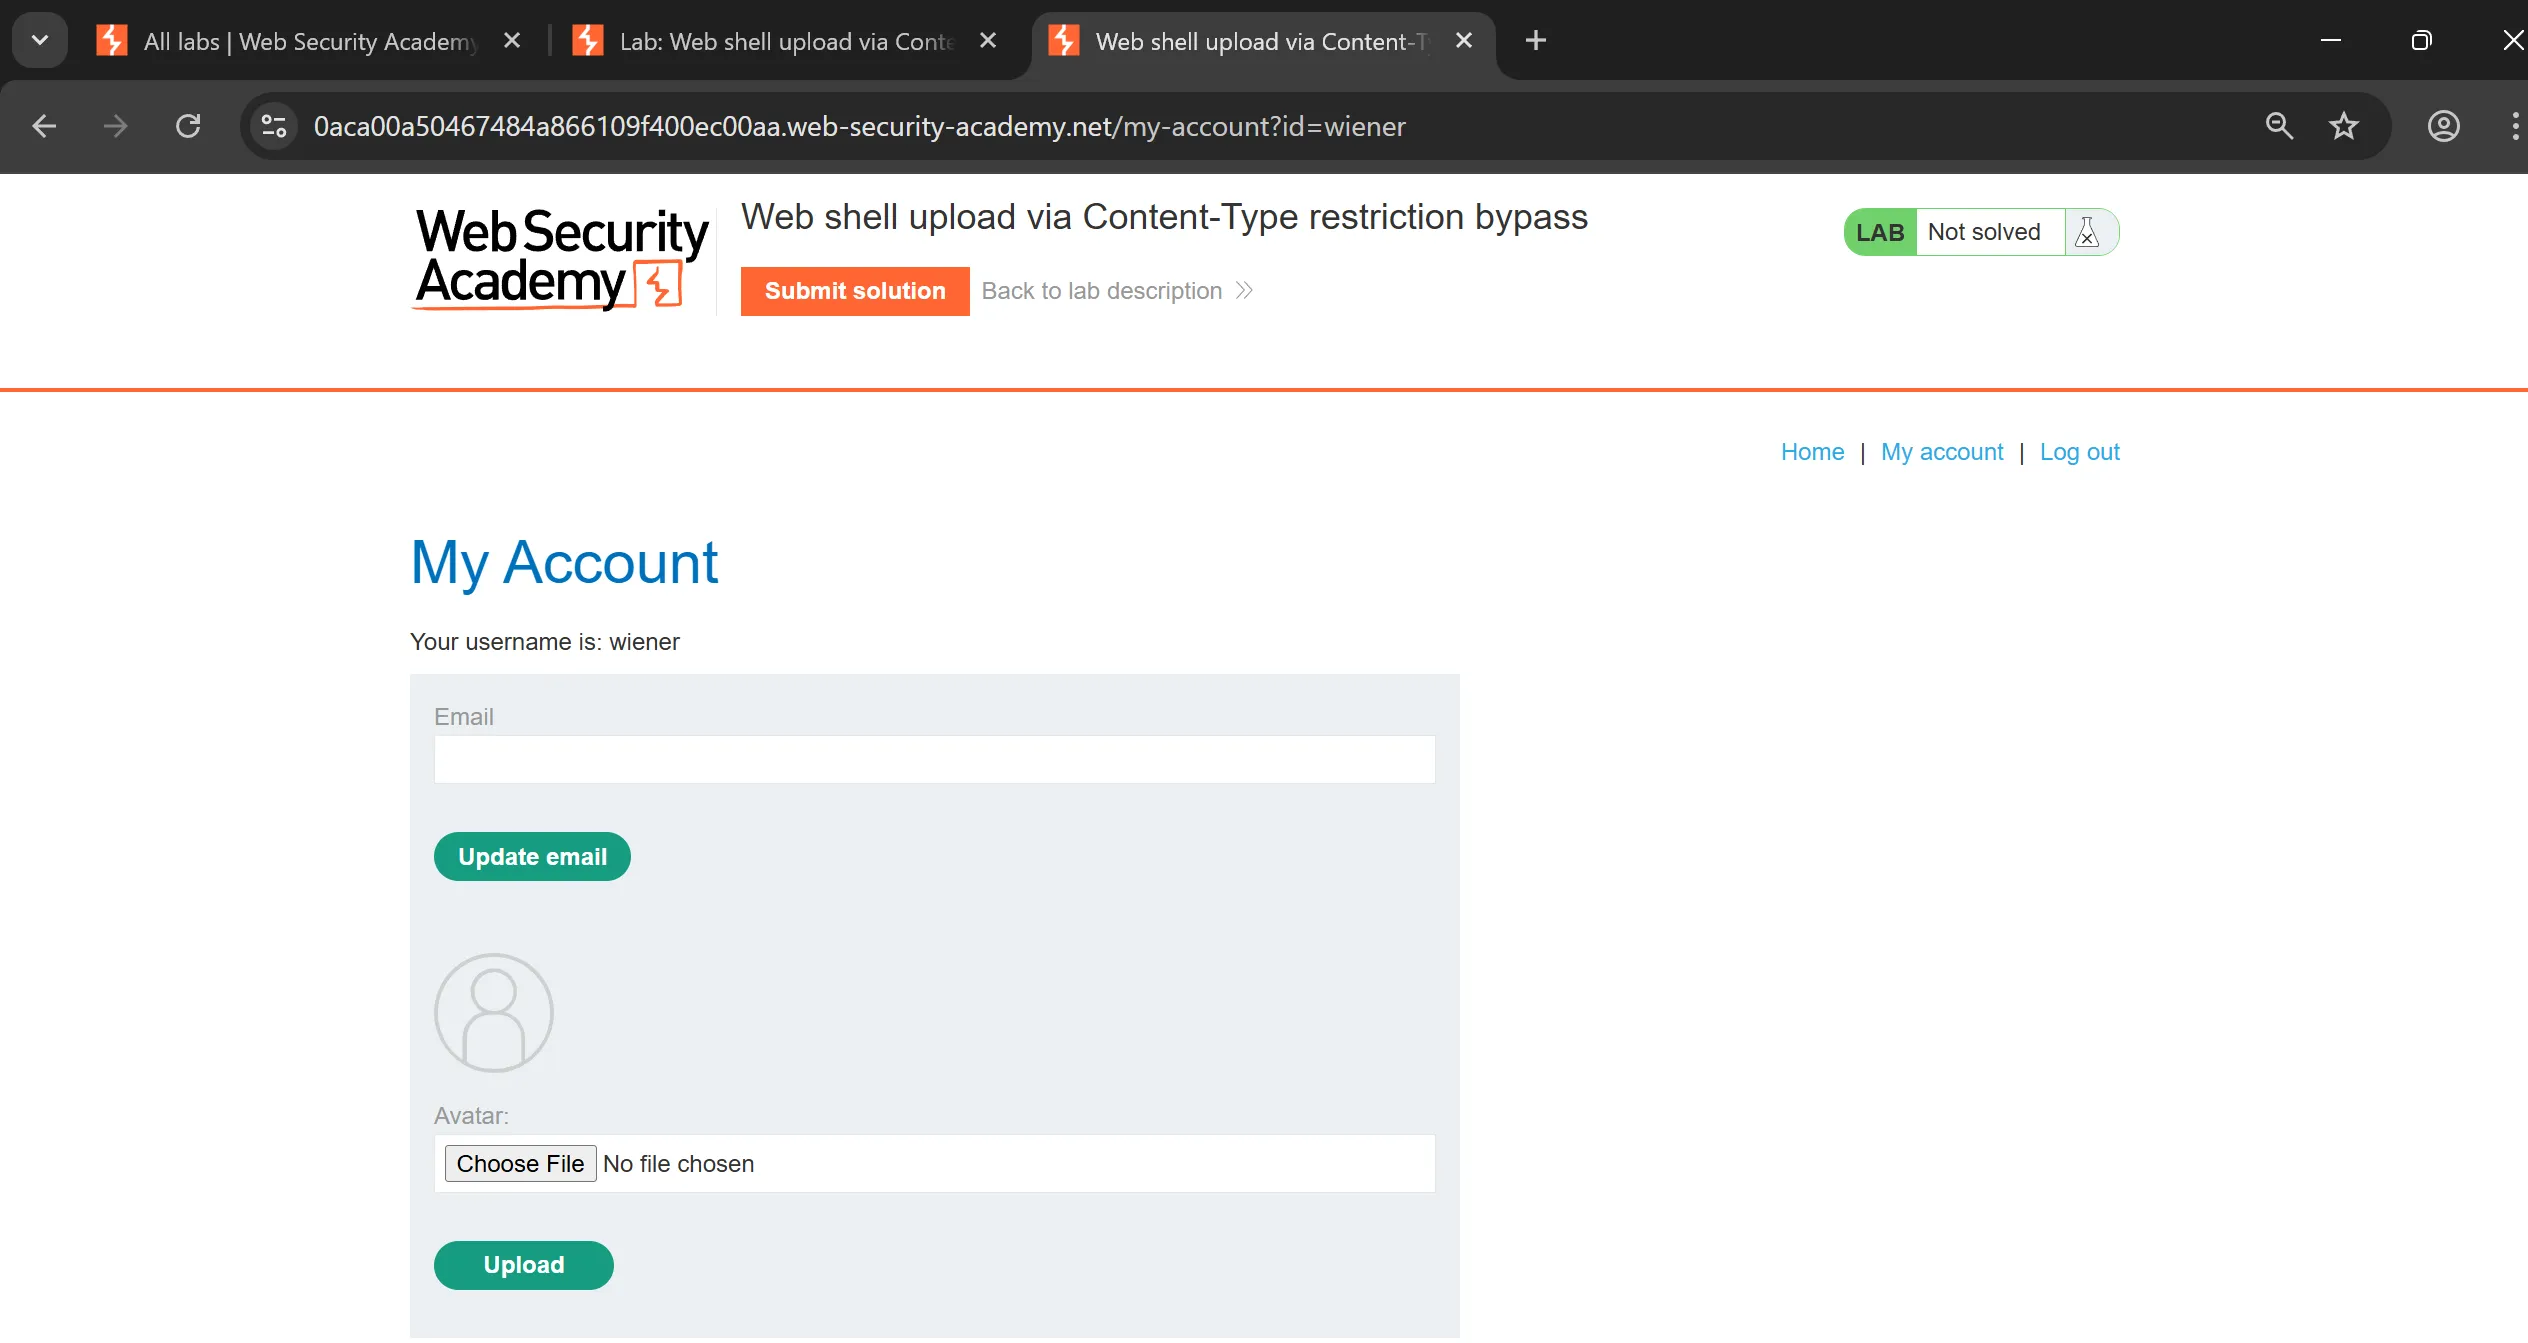Switch to the All labs tab
This screenshot has height=1343, width=2528.
coord(300,41)
